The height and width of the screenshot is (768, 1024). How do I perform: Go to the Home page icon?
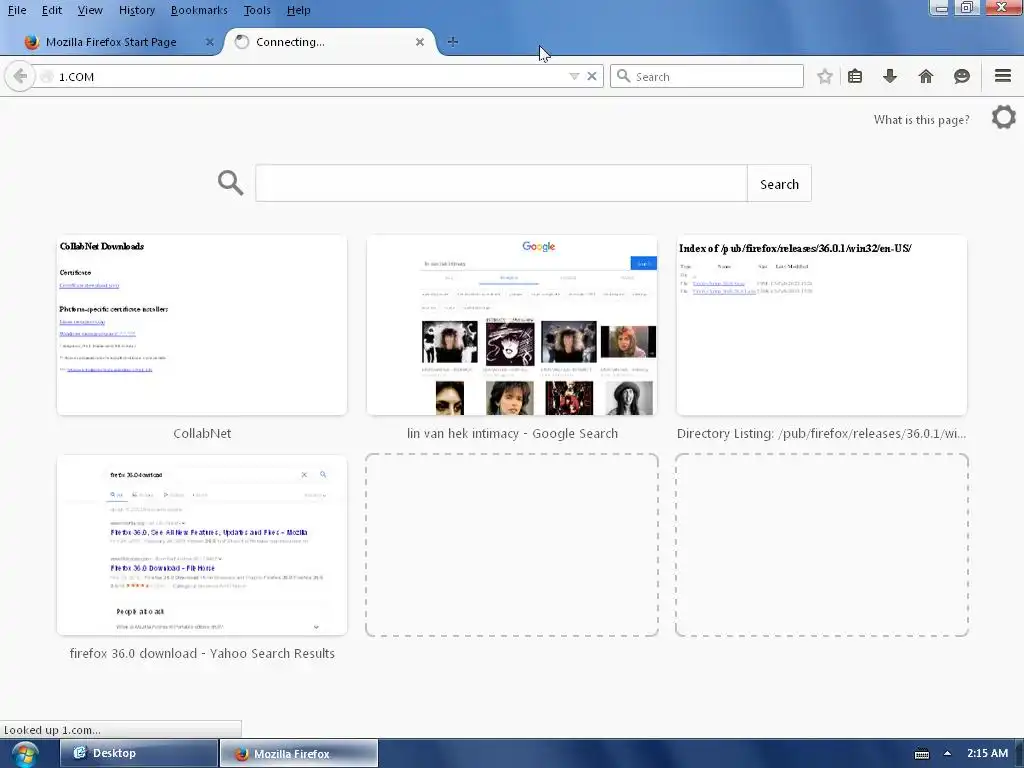tap(925, 76)
